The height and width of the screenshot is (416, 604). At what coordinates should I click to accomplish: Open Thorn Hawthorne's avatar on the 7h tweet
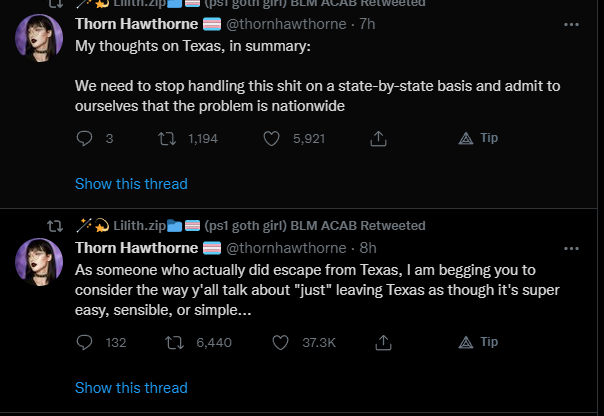click(x=39, y=38)
